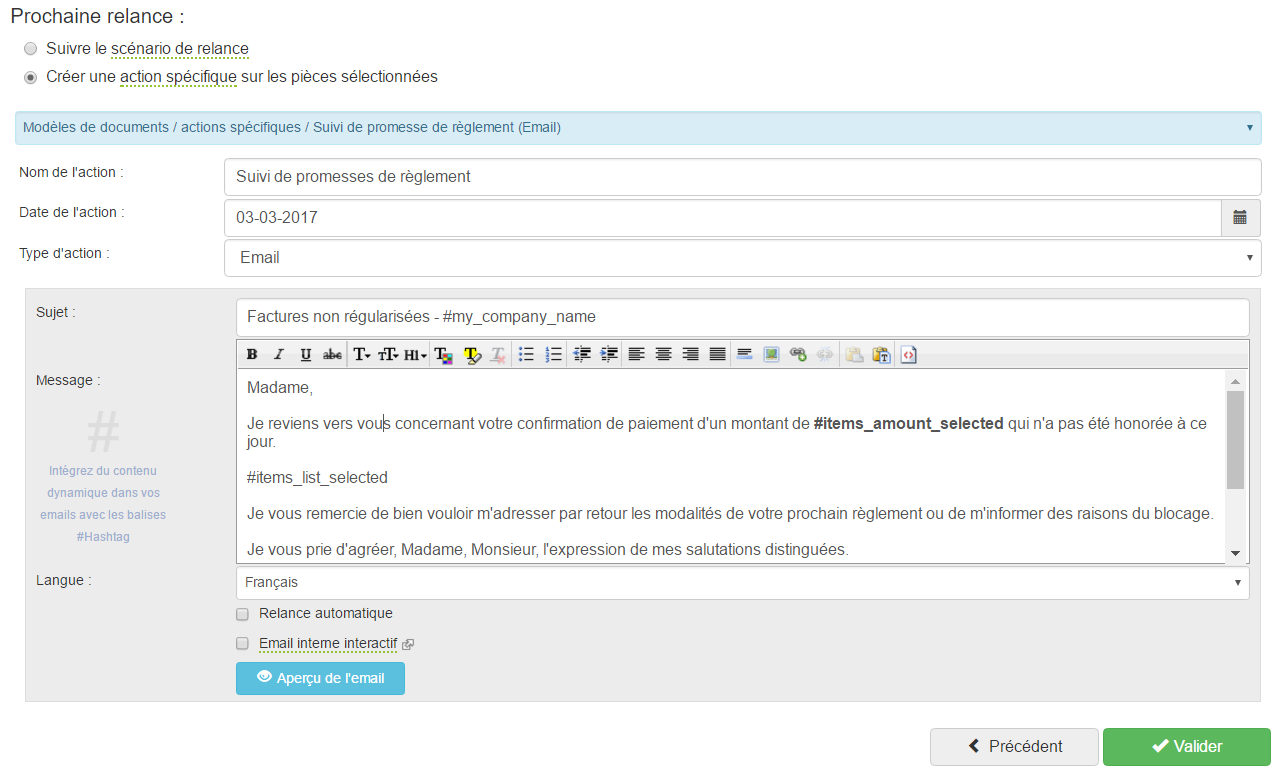Open the font family menu
Image resolution: width=1280 pixels, height=774 pixels.
(361, 354)
